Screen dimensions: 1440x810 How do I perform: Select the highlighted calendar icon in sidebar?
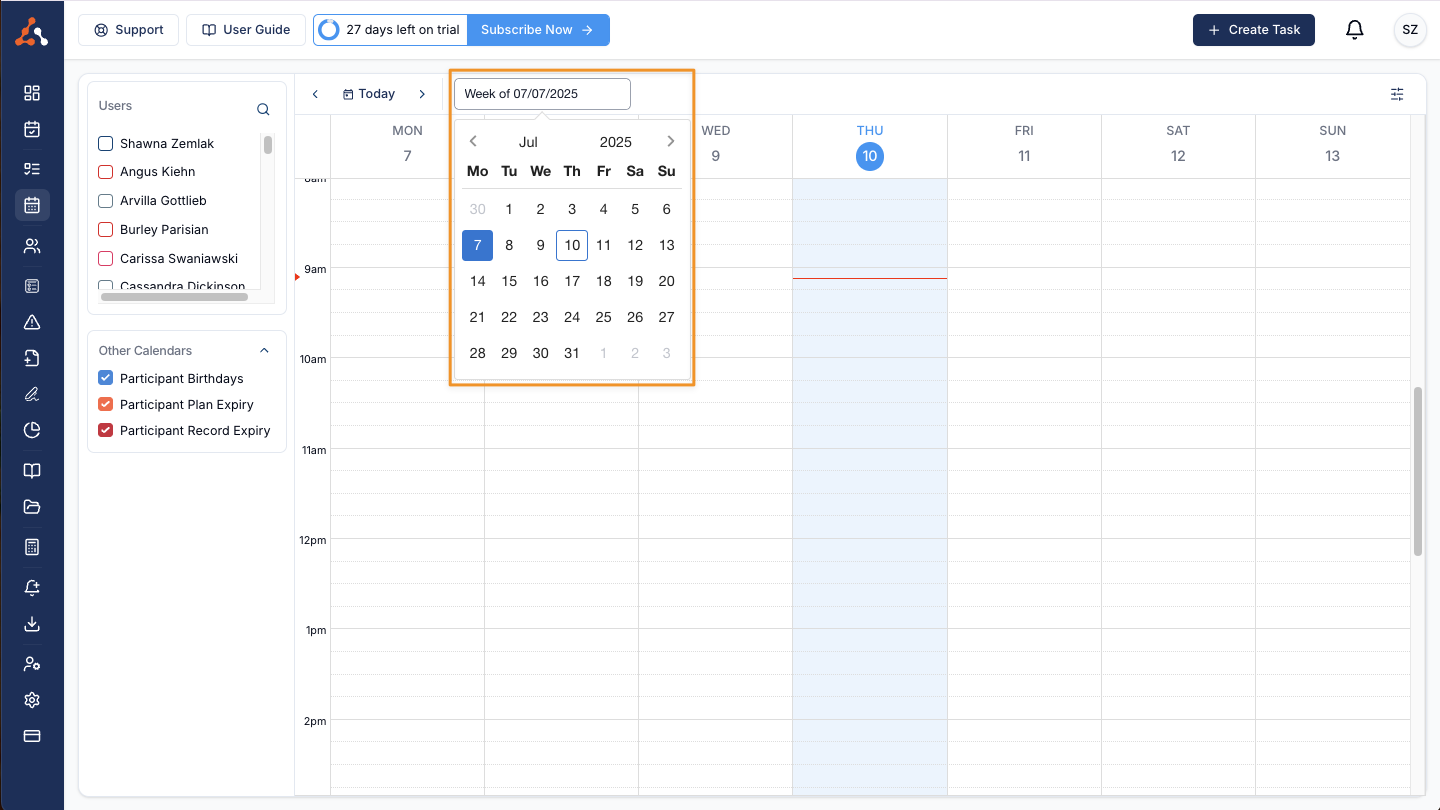pos(32,205)
